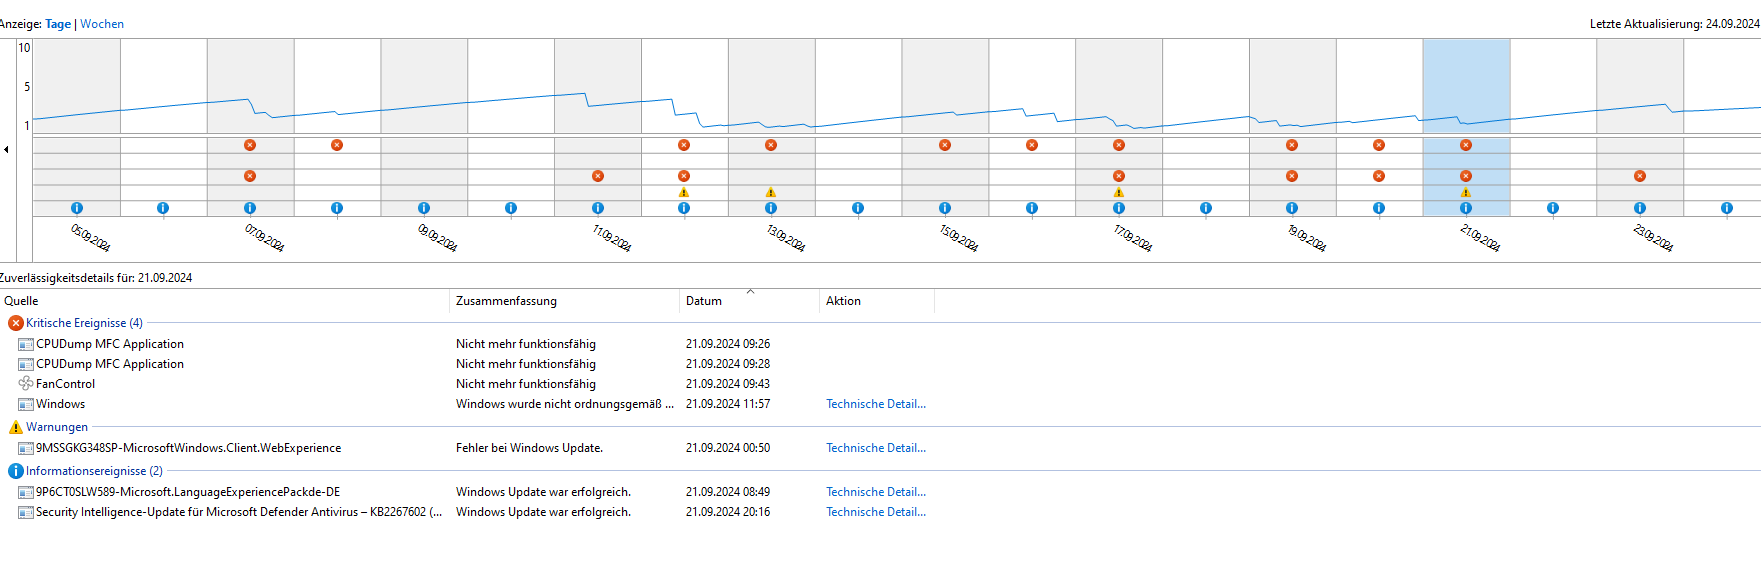The height and width of the screenshot is (580, 1761).
Task: Click the warning icon on 17.09.2024
Action: tap(1119, 192)
